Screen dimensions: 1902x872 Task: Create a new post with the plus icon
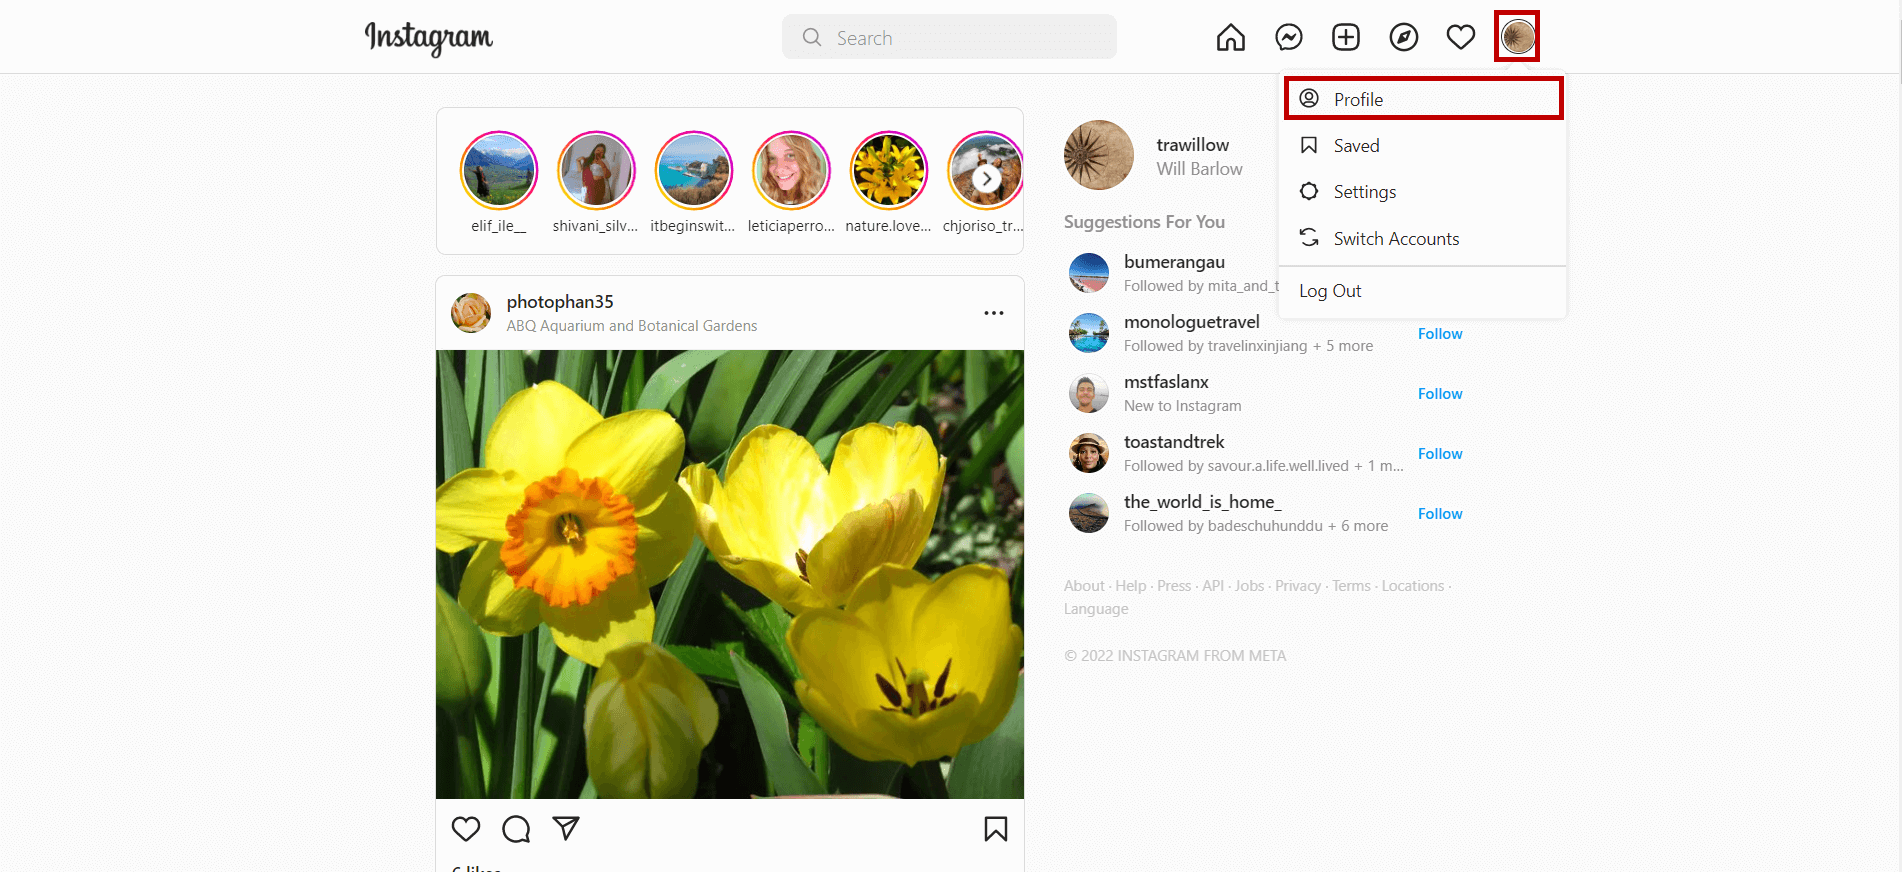click(1346, 38)
